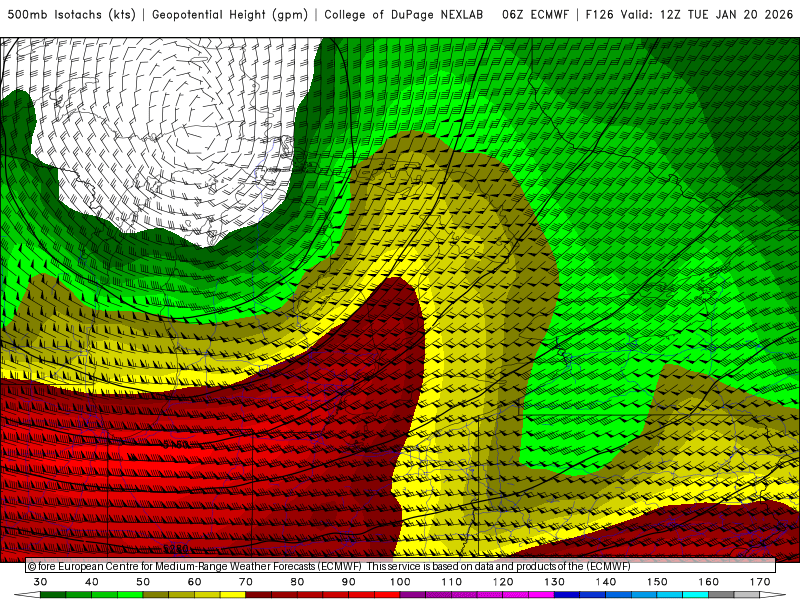The height and width of the screenshot is (600, 800).
Task: Select the 'Geopotential Height (gpm)' header text
Action: tap(230, 15)
